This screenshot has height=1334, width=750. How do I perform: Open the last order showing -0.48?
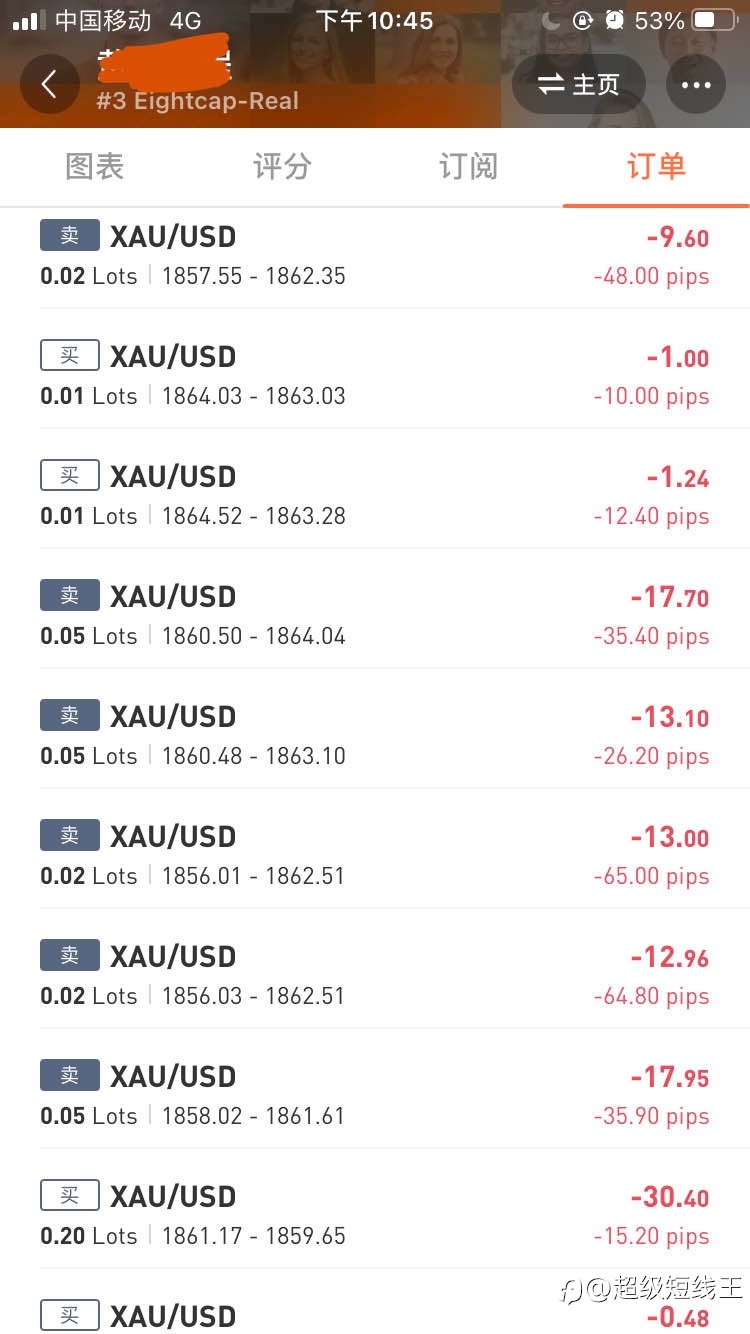[x=375, y=1302]
